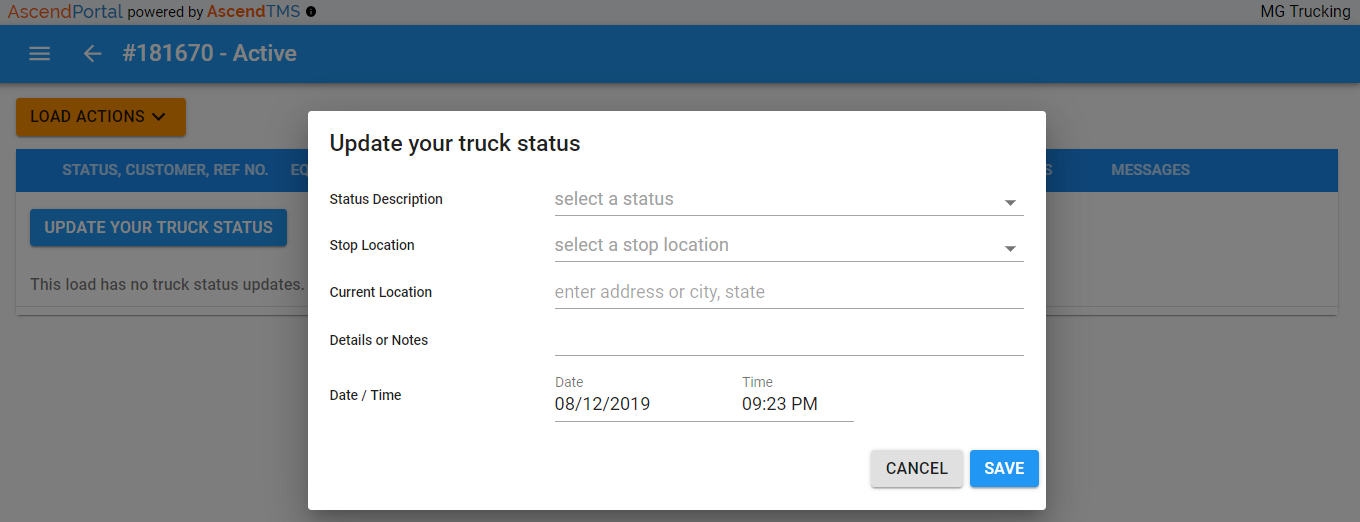The width and height of the screenshot is (1360, 522).
Task: Click the Status Description dropdown arrow
Action: coord(1010,202)
